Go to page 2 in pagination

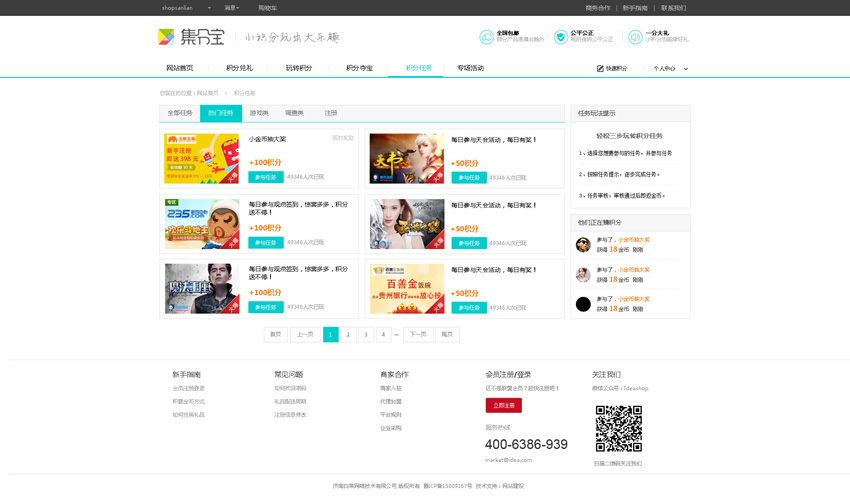click(348, 335)
